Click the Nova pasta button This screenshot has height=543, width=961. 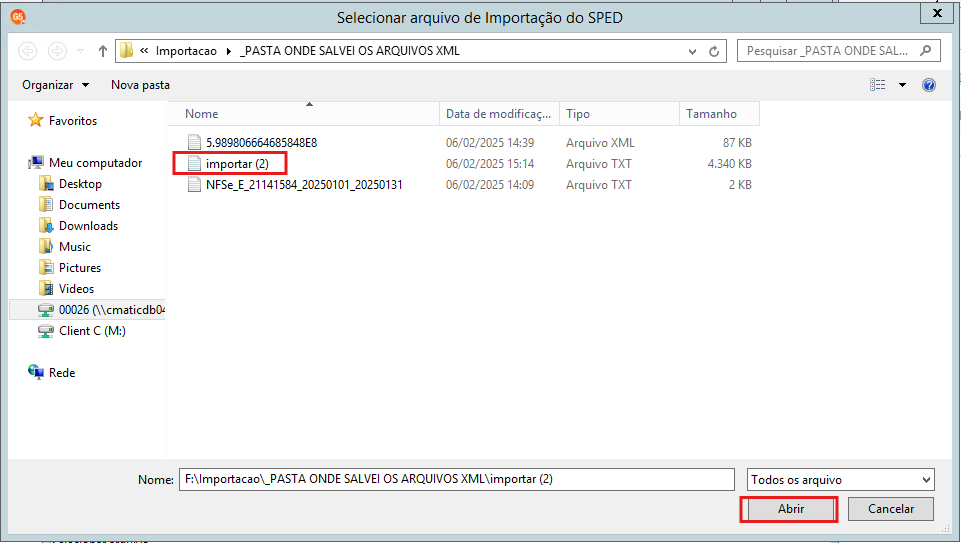click(140, 85)
